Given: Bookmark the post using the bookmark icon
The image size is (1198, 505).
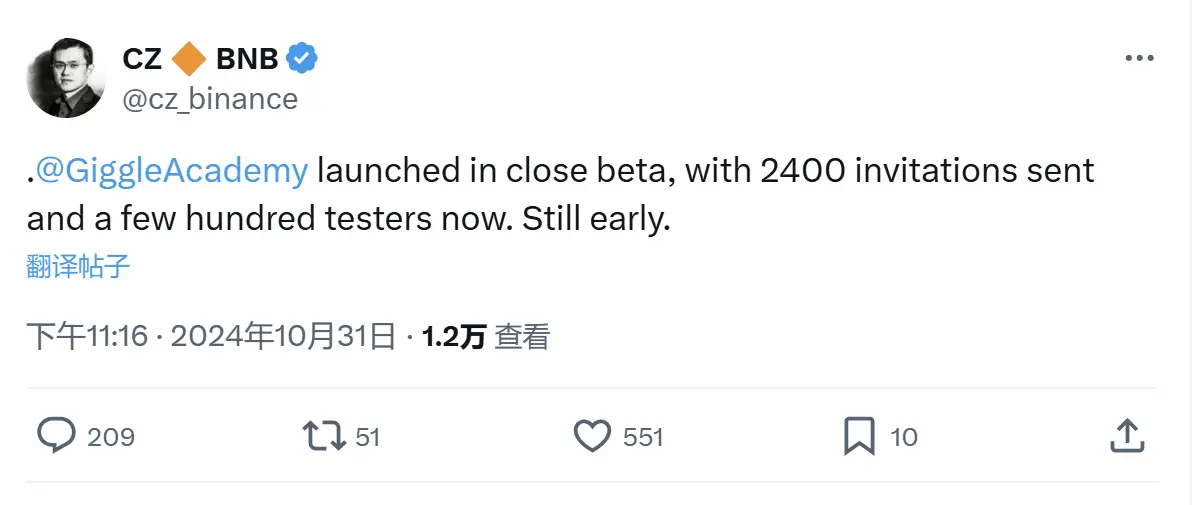Looking at the screenshot, I should tap(859, 436).
